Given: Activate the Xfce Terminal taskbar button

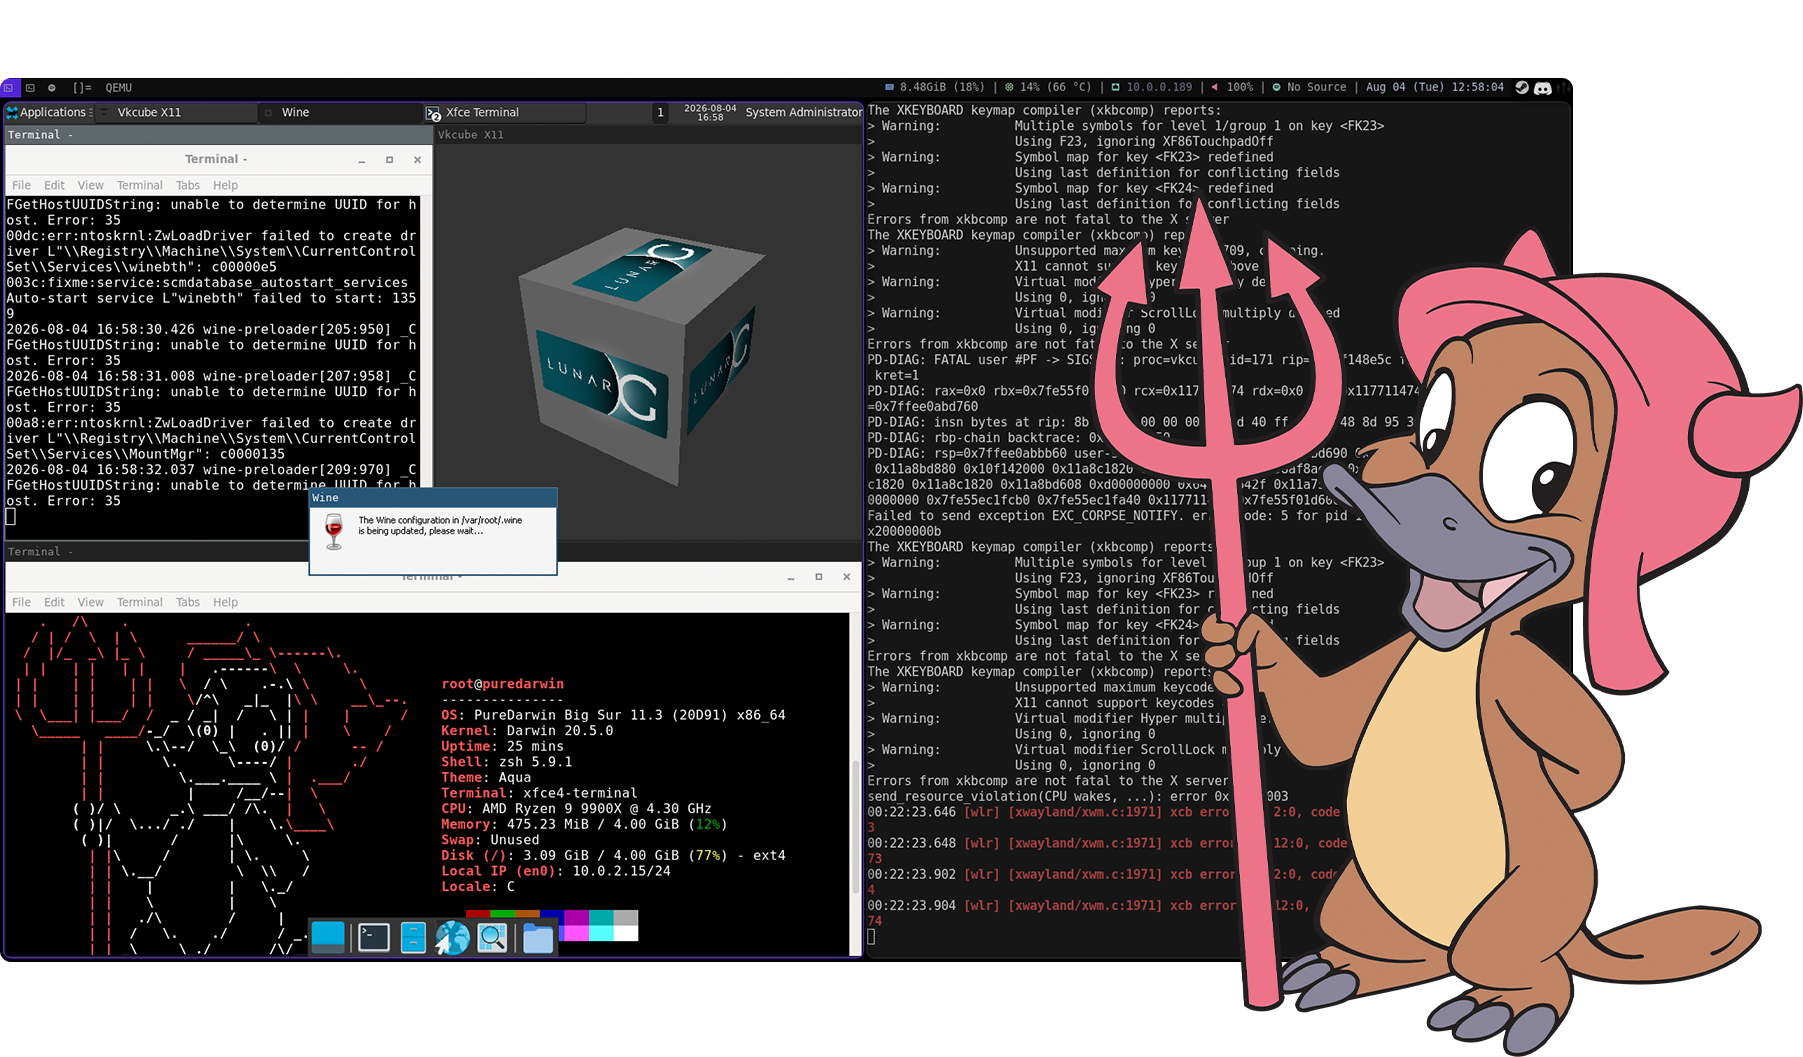Looking at the screenshot, I should pos(504,112).
